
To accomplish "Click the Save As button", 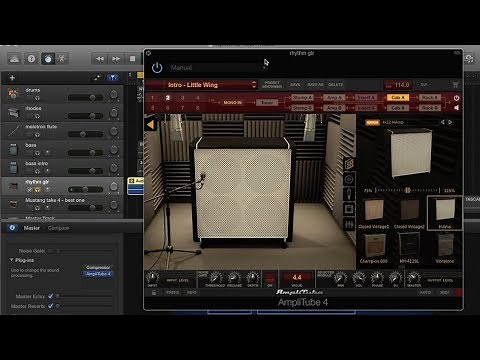I will click(x=315, y=85).
